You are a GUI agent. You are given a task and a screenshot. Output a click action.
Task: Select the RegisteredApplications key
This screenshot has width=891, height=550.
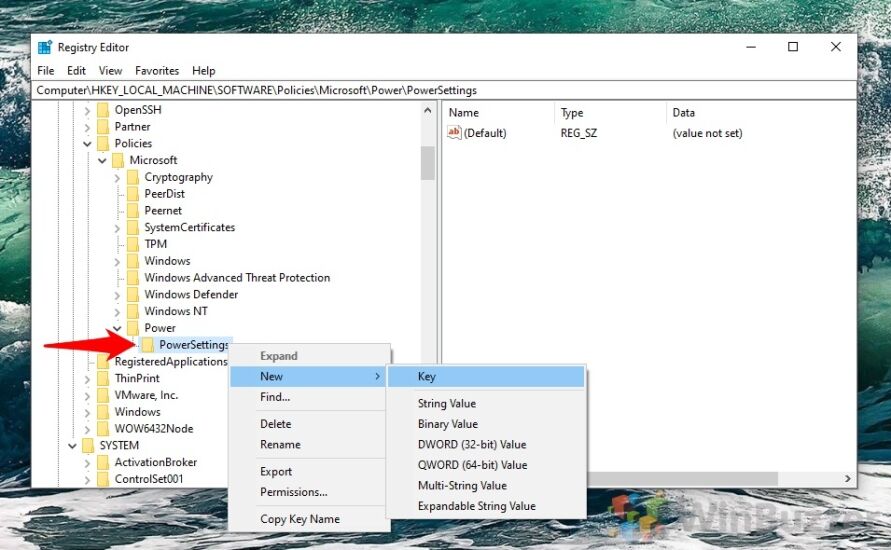tap(170, 361)
